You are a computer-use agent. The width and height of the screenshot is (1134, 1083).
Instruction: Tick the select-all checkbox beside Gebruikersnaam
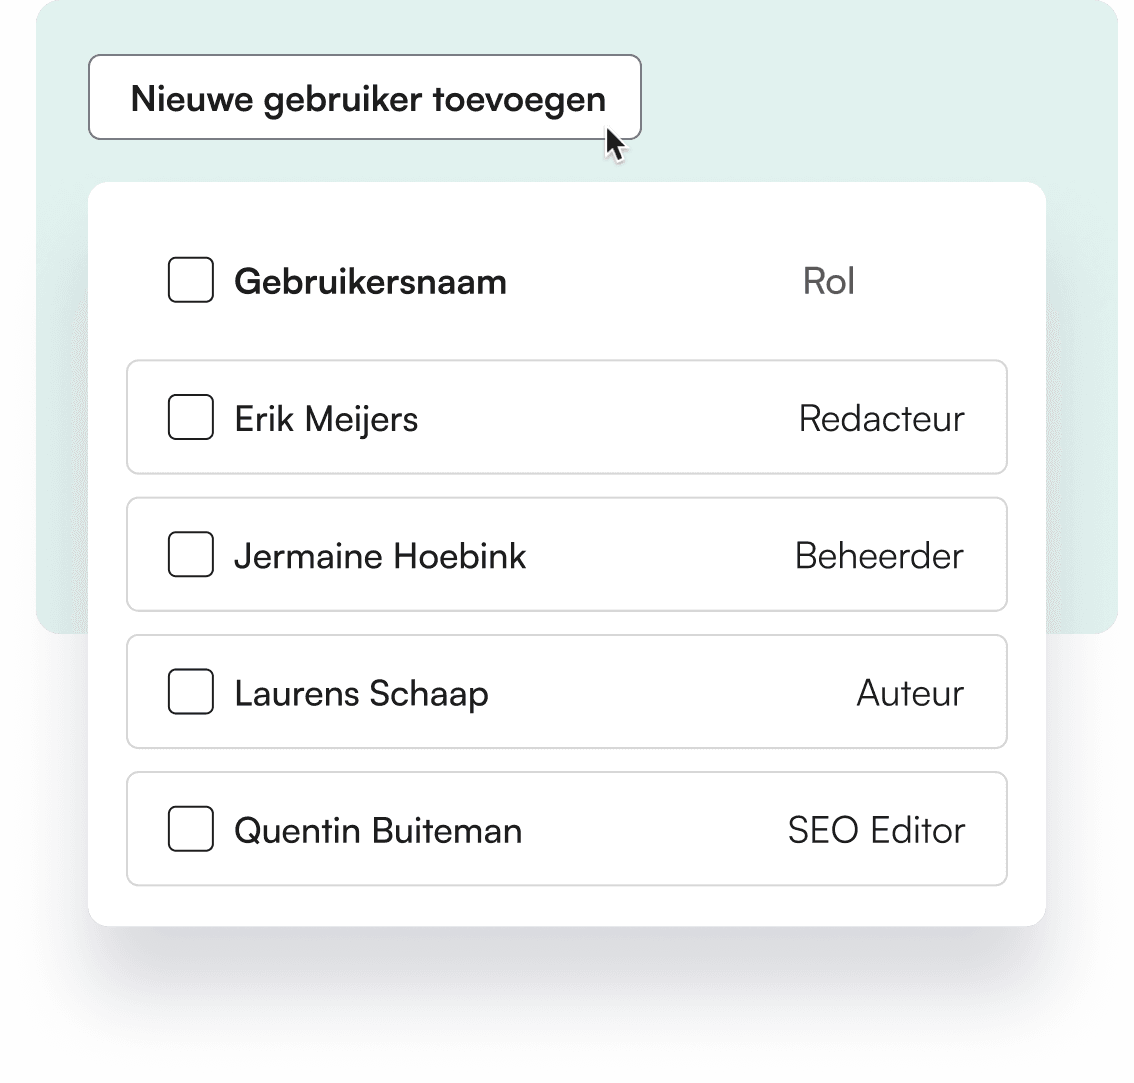tap(191, 279)
